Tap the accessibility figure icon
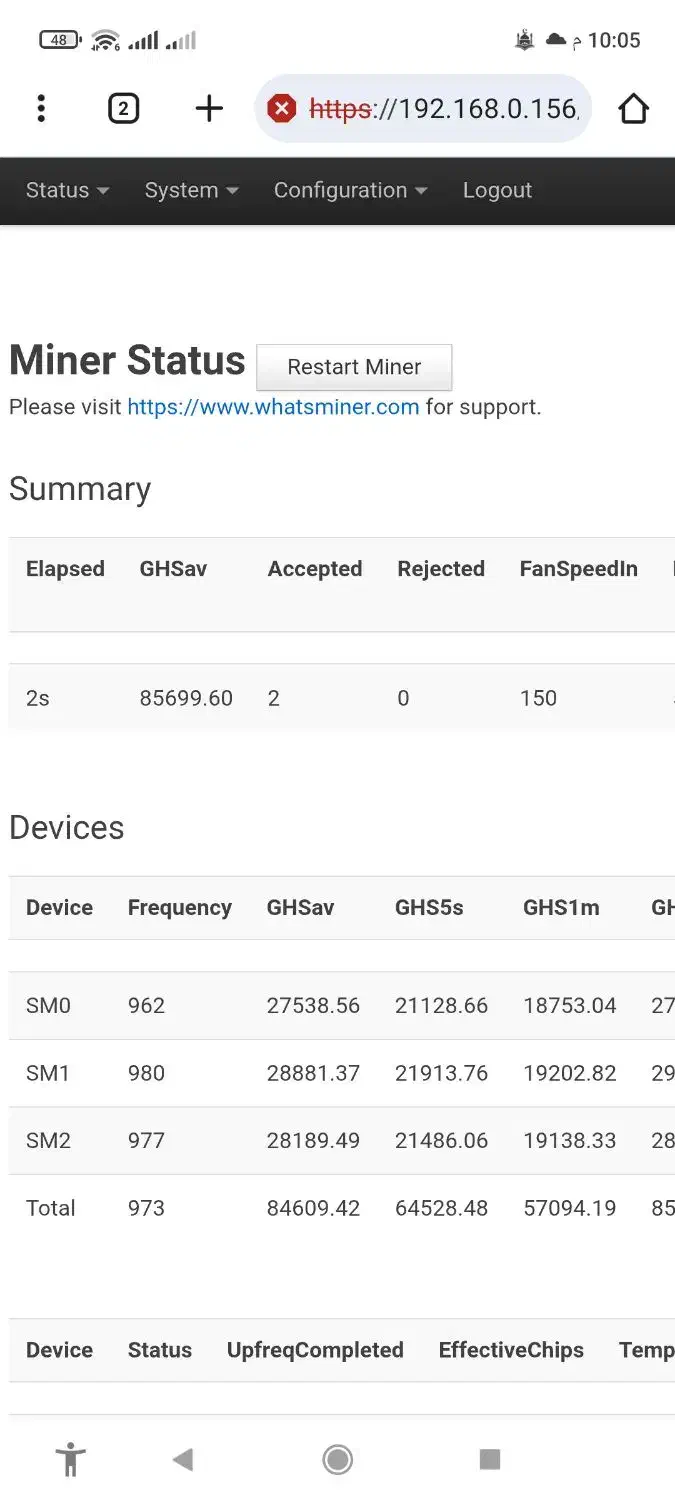675x1500 pixels. click(x=70, y=1459)
